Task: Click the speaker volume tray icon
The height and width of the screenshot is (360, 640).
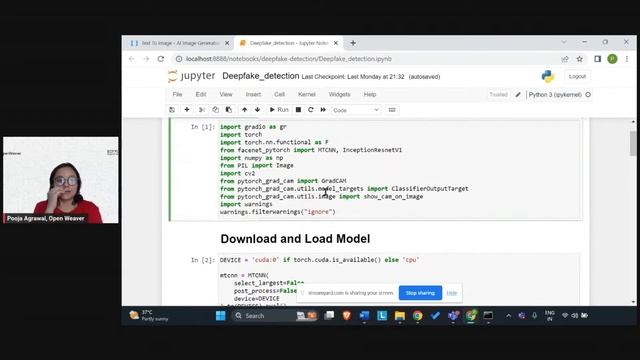Action: pos(575,316)
